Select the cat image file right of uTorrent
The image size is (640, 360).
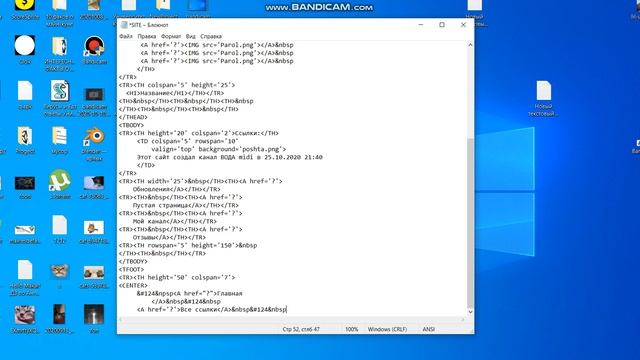[94, 182]
